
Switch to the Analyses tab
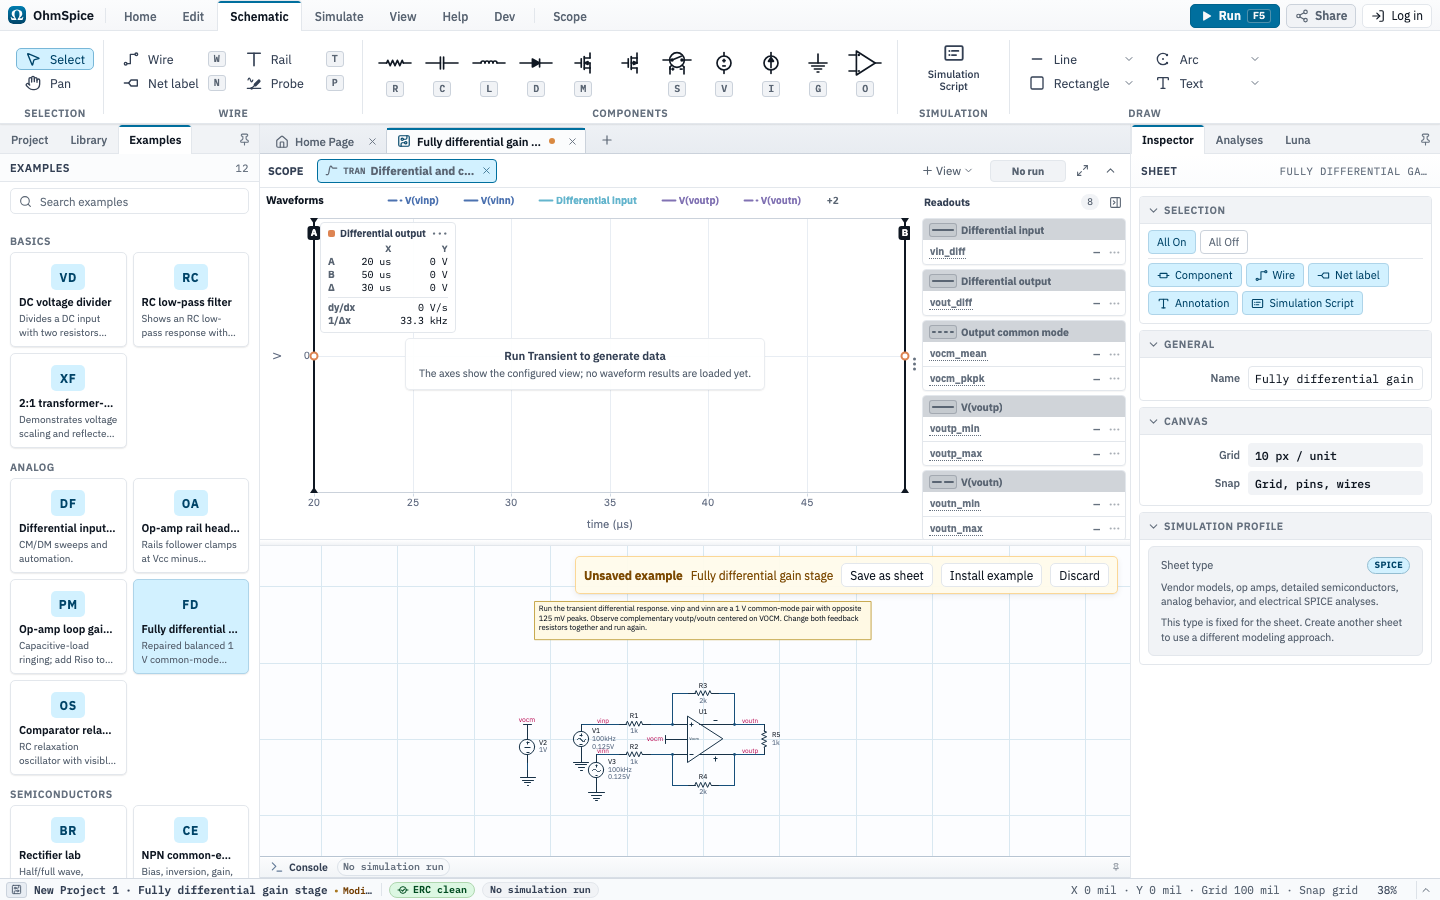click(1239, 140)
